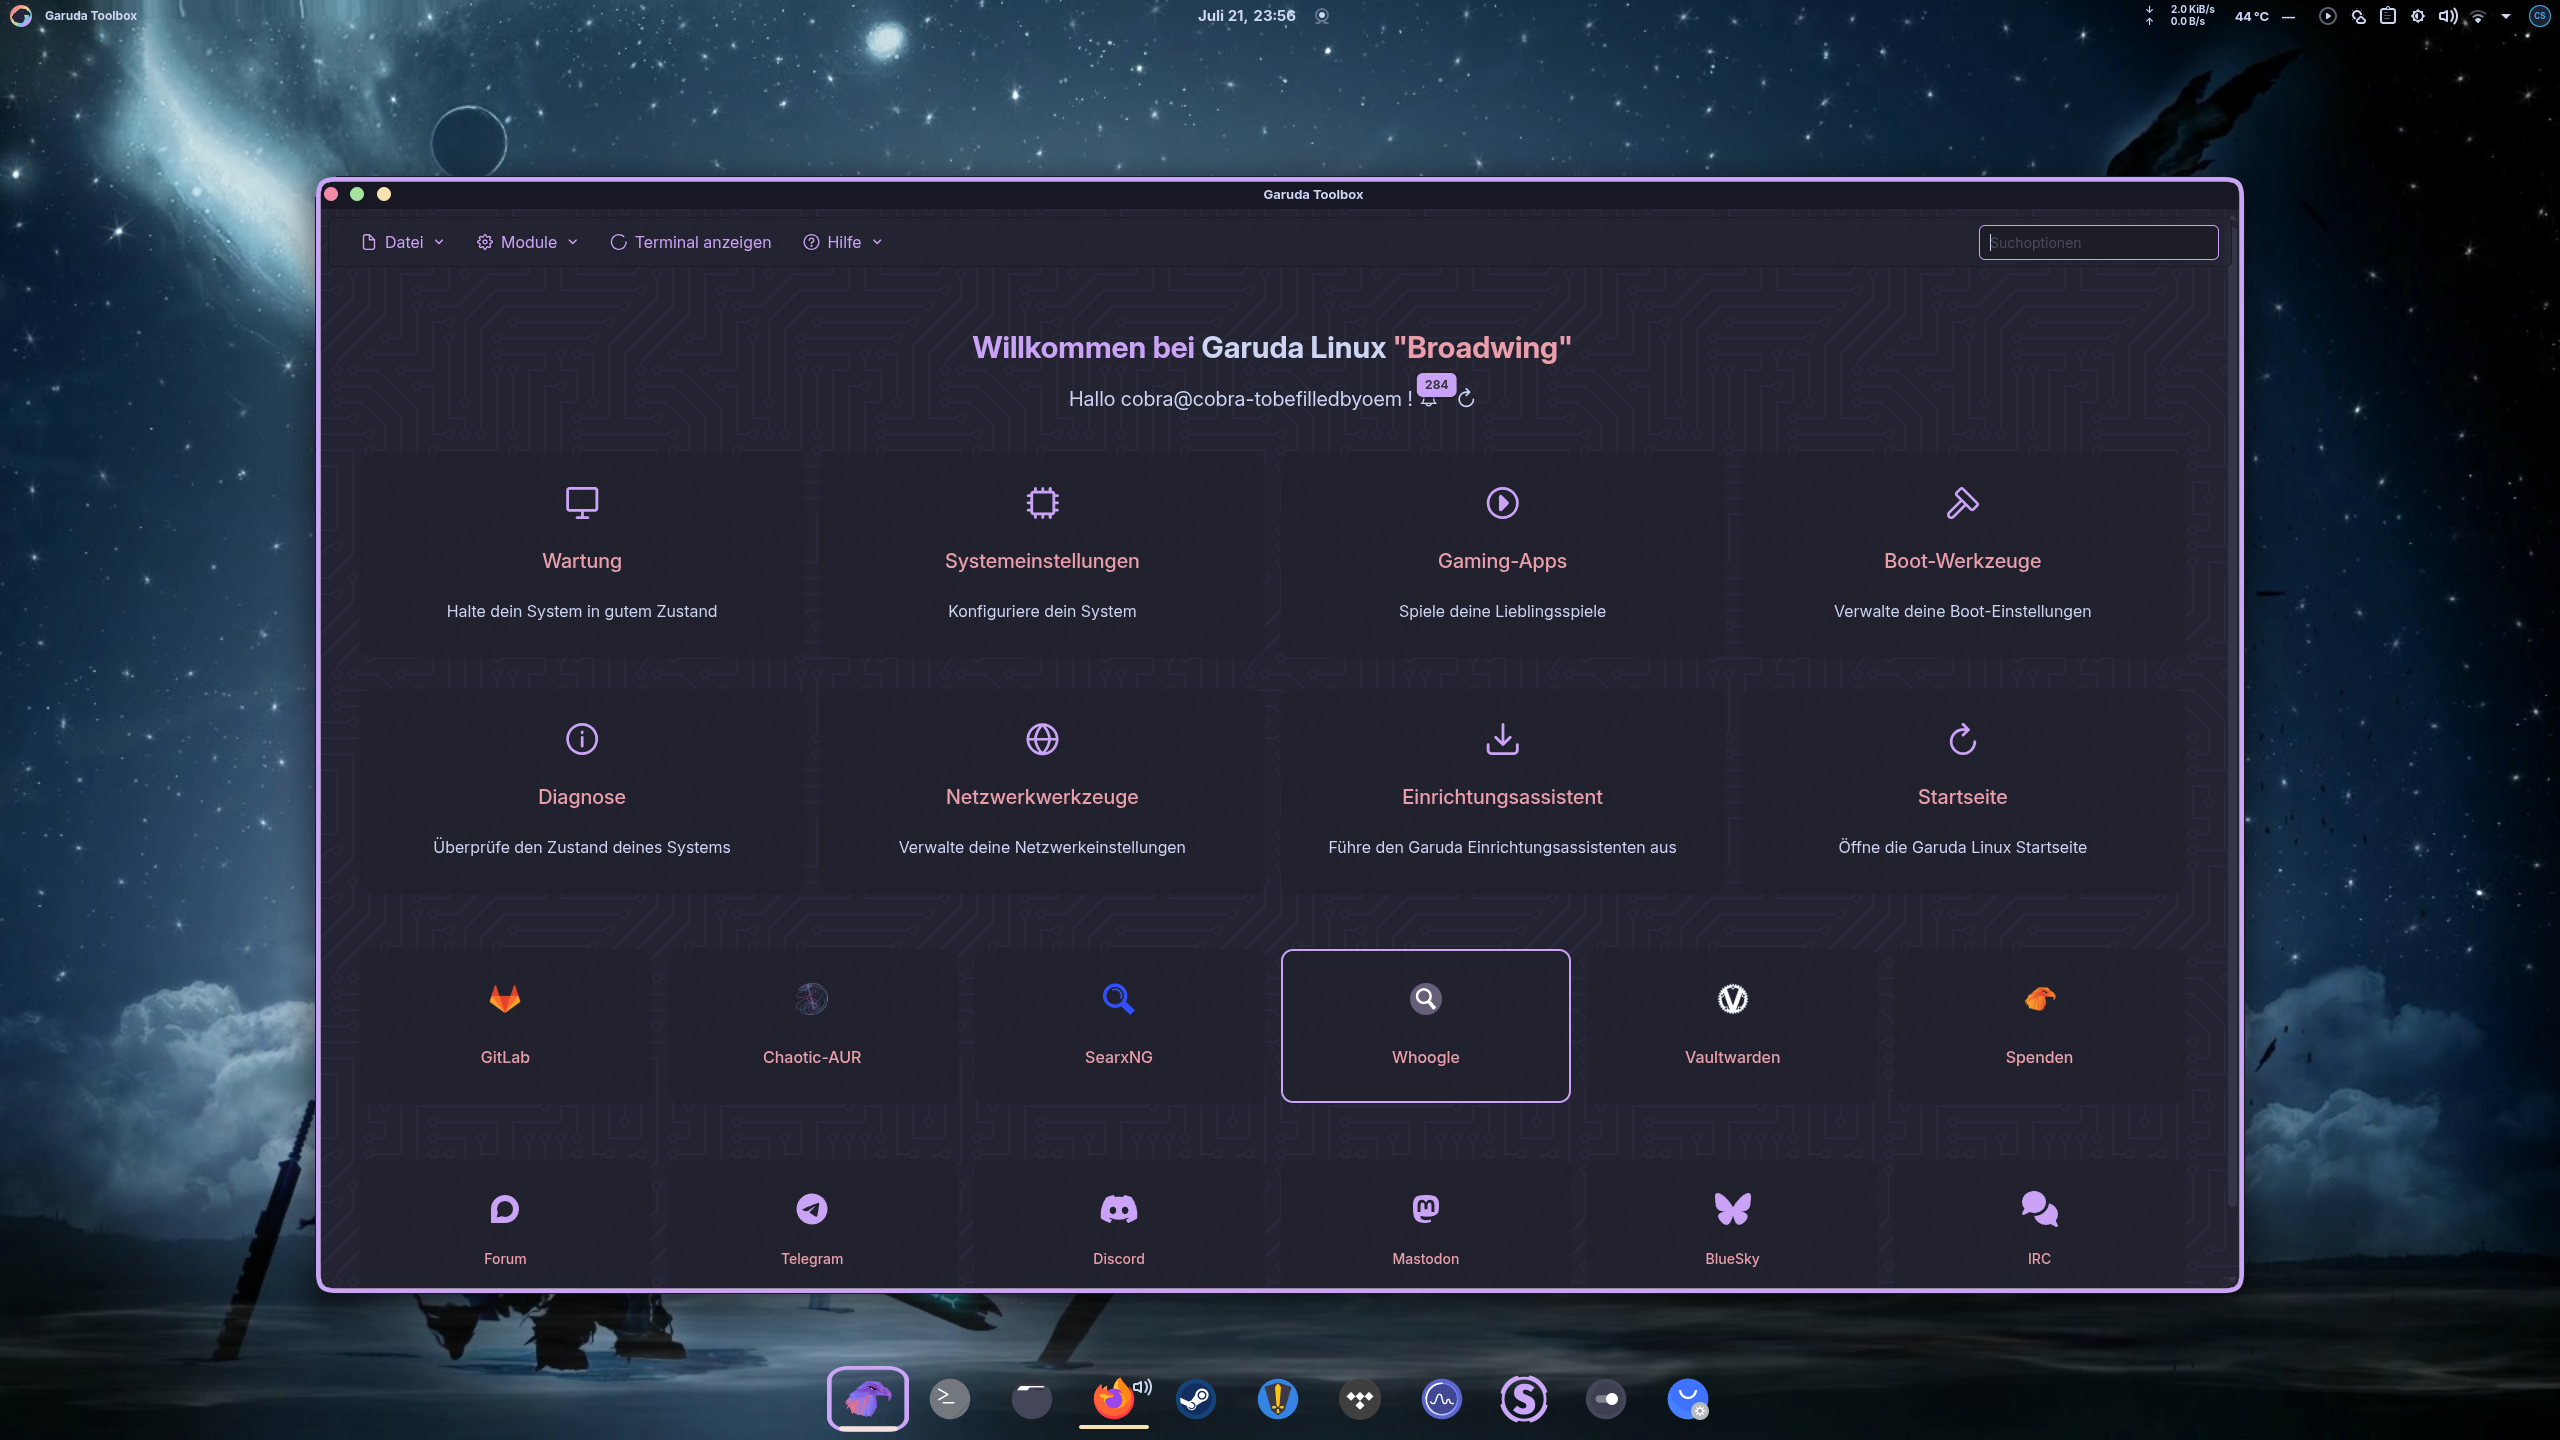Image resolution: width=2560 pixels, height=1440 pixels.
Task: Focus the Suchoptionen search field
Action: 2098,242
